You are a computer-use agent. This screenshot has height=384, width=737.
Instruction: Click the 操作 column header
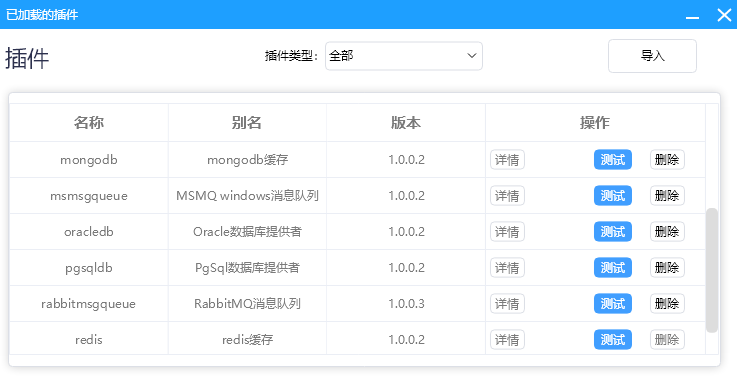(595, 123)
